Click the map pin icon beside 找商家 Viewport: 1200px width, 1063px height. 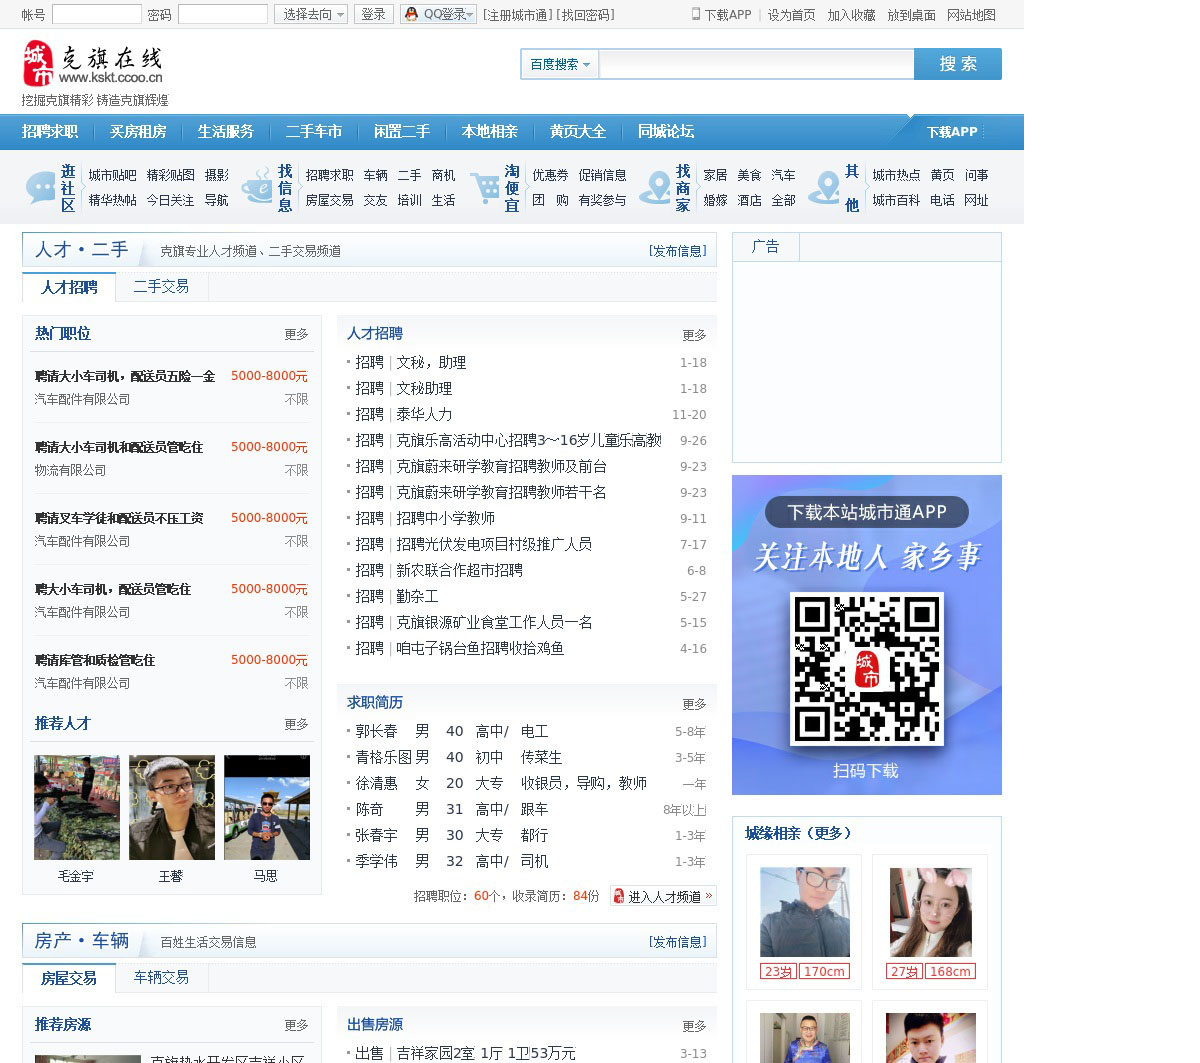coord(656,187)
